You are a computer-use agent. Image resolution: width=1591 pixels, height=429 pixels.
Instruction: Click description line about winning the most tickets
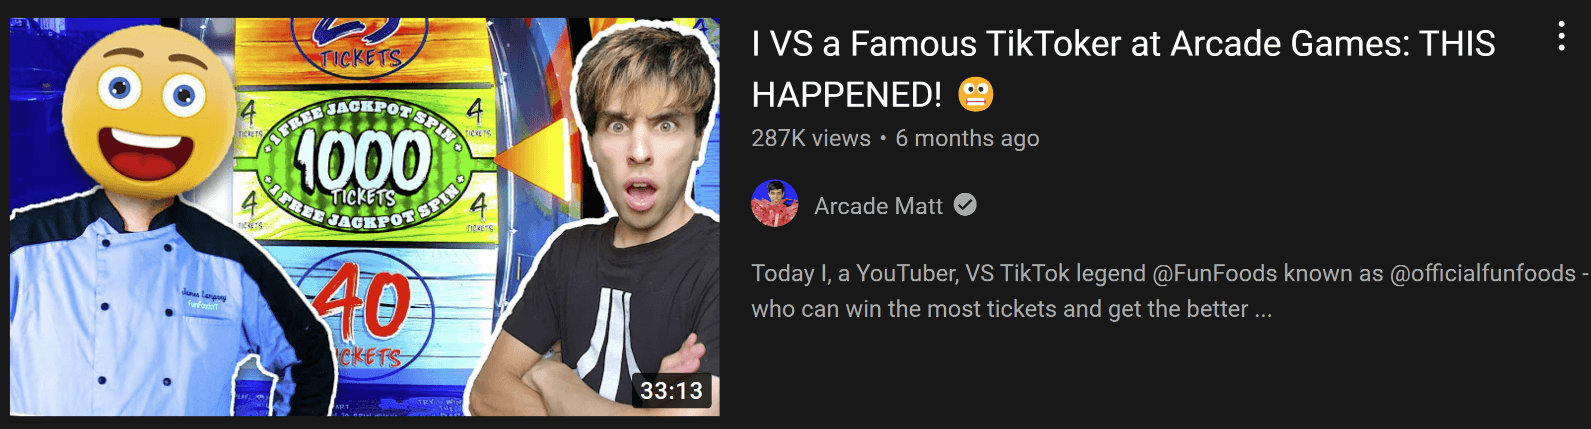[x=1011, y=309]
